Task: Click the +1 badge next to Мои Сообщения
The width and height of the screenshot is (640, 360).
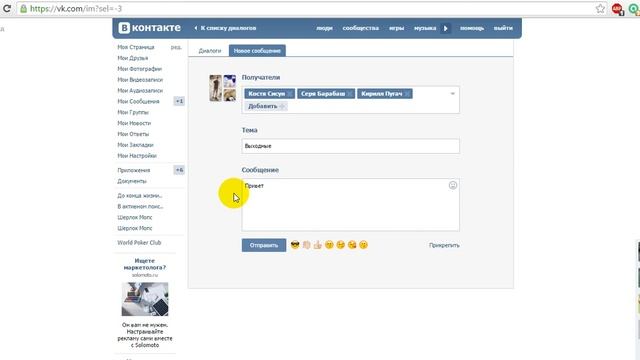Action: point(179,101)
